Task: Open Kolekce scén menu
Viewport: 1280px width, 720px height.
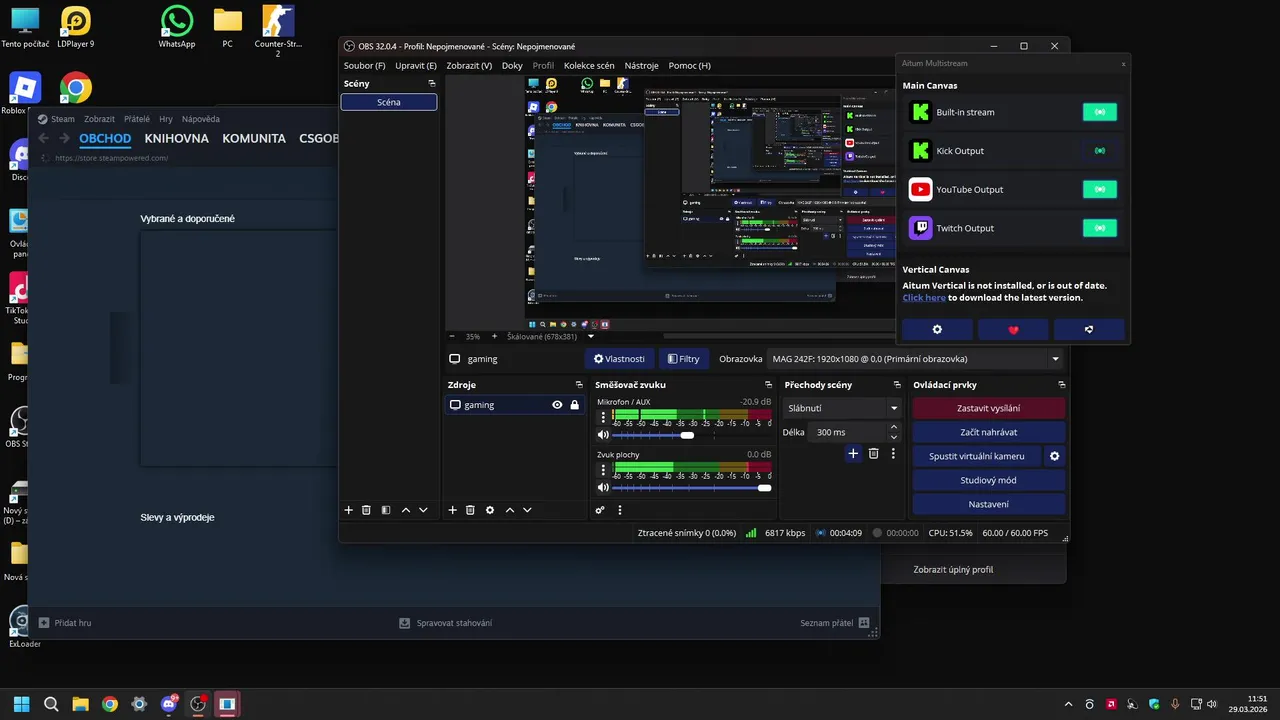Action: coord(589,65)
